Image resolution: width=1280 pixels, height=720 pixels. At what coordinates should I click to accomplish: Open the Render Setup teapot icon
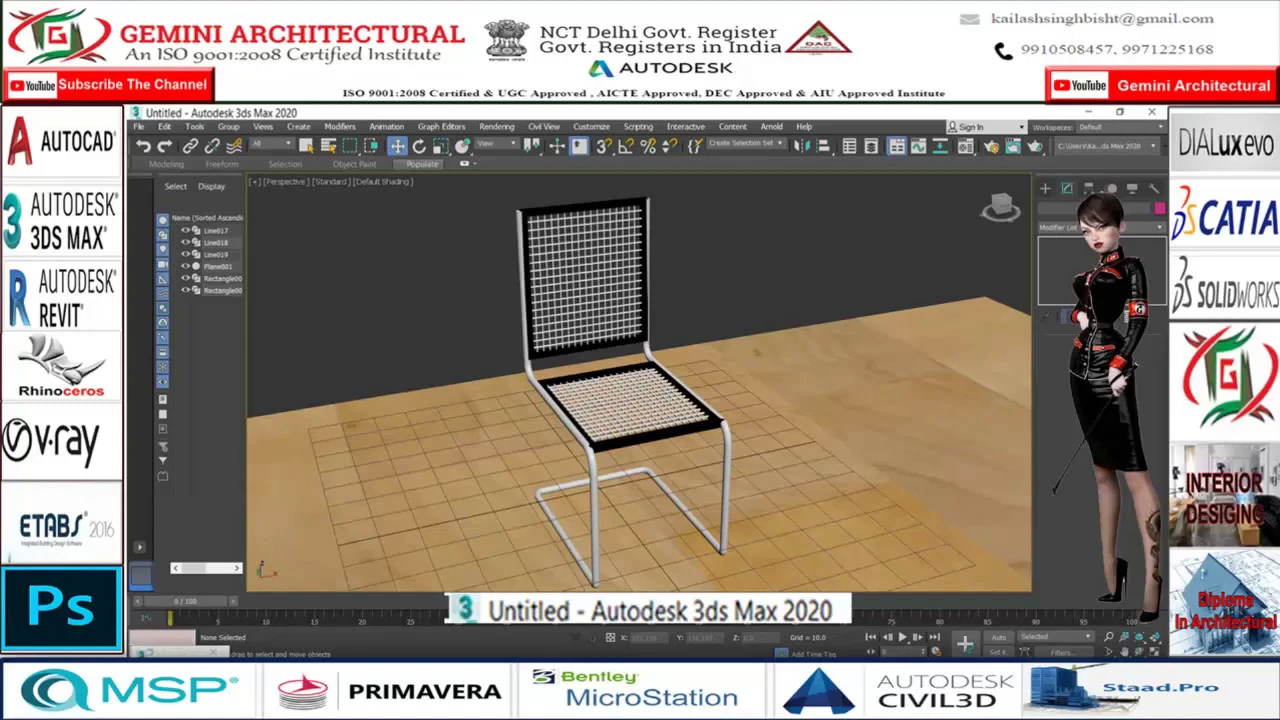pos(990,147)
